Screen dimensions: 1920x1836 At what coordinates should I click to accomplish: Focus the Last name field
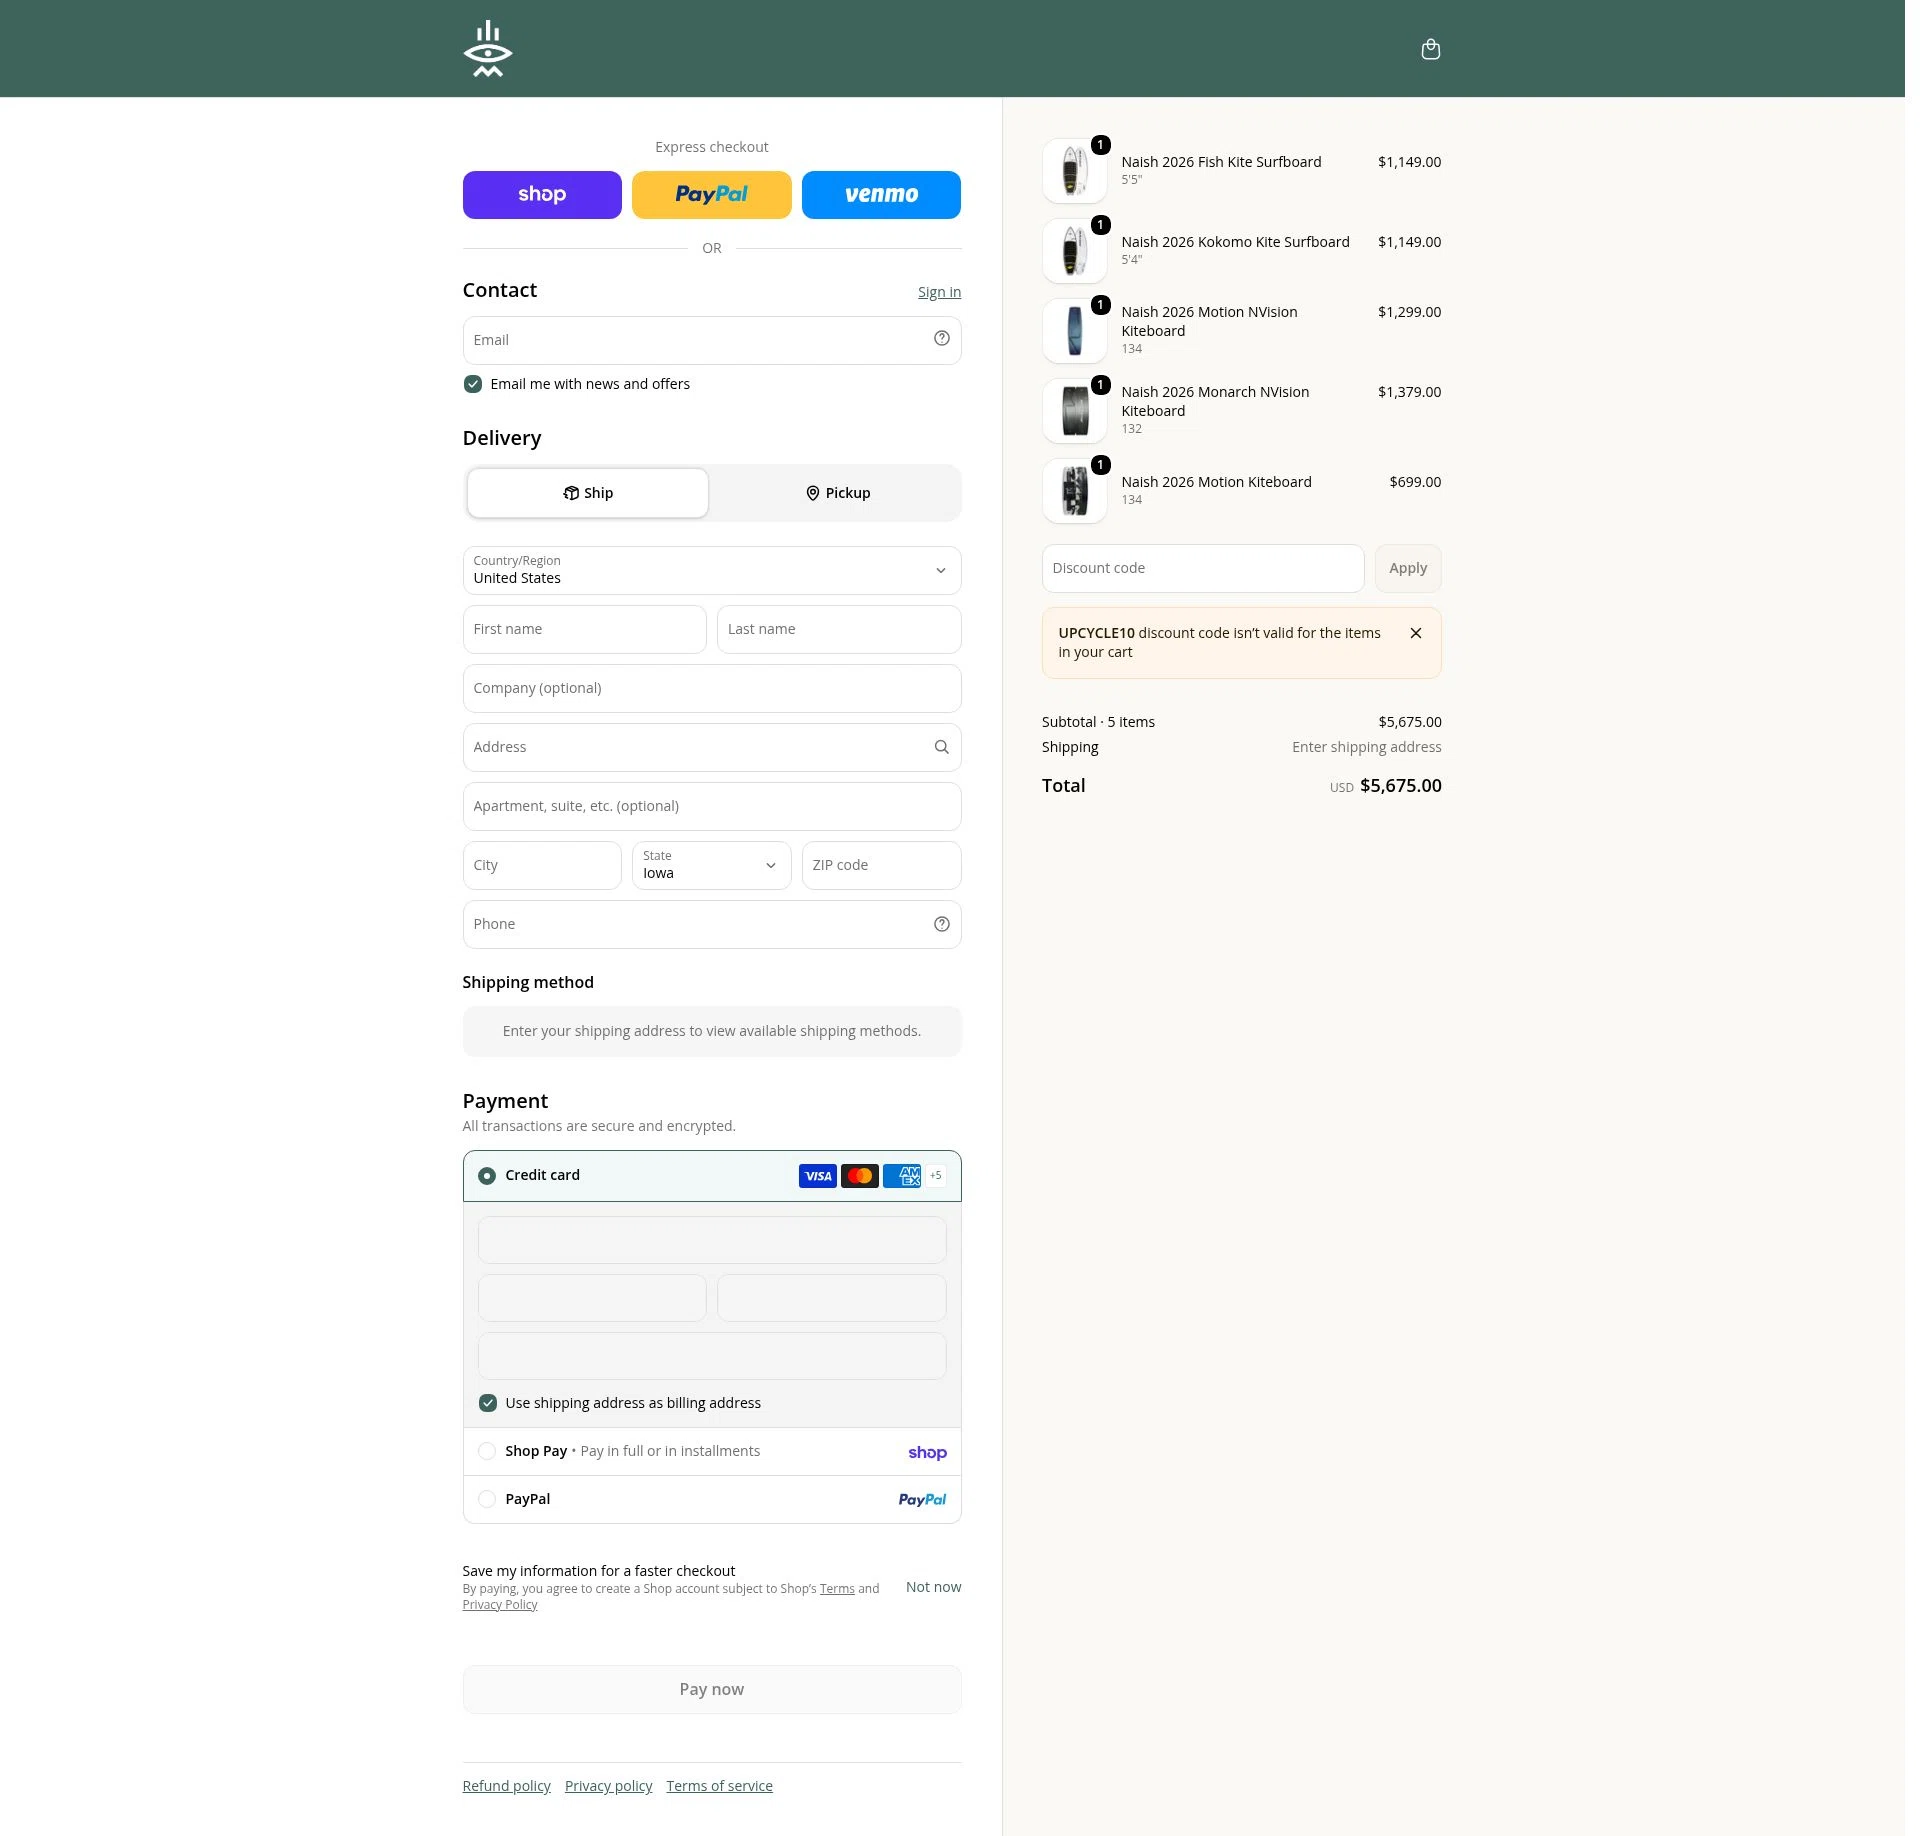point(839,629)
